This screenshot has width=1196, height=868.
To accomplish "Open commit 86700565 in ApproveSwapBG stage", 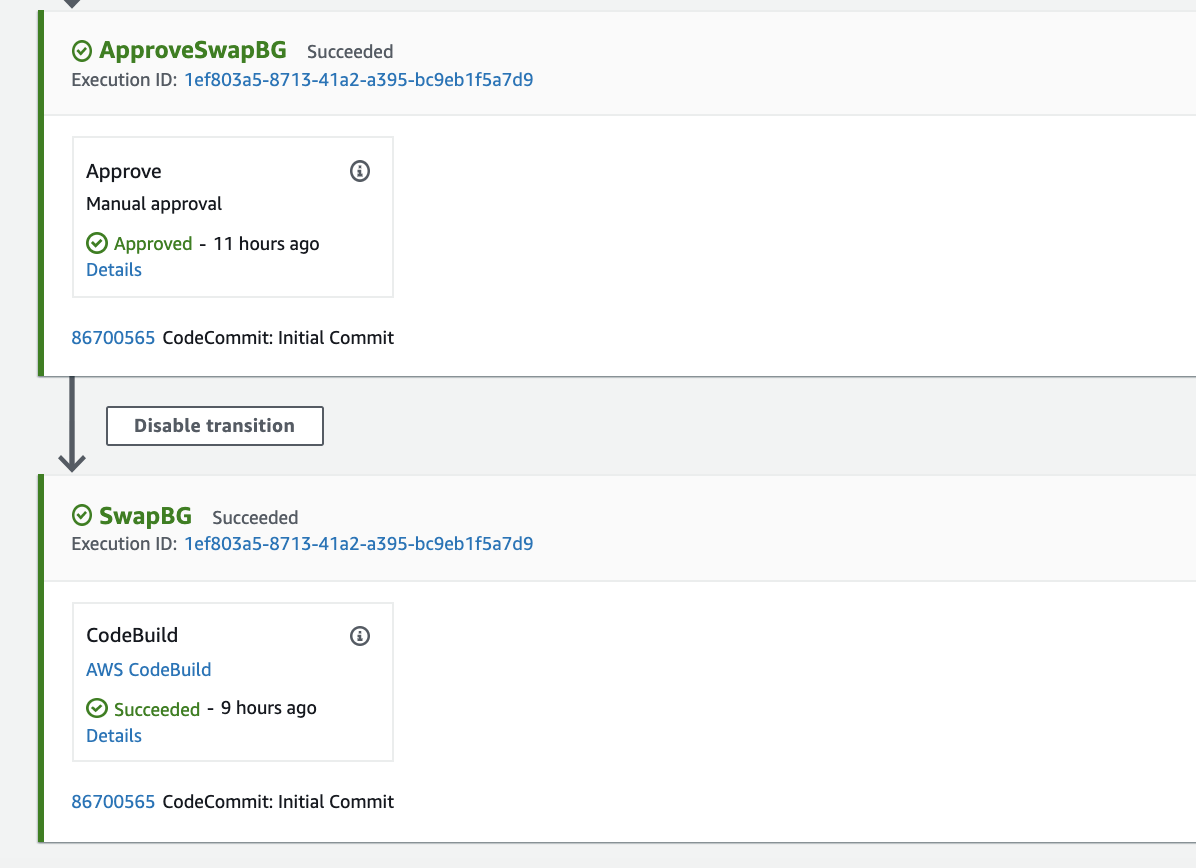I will click(113, 338).
